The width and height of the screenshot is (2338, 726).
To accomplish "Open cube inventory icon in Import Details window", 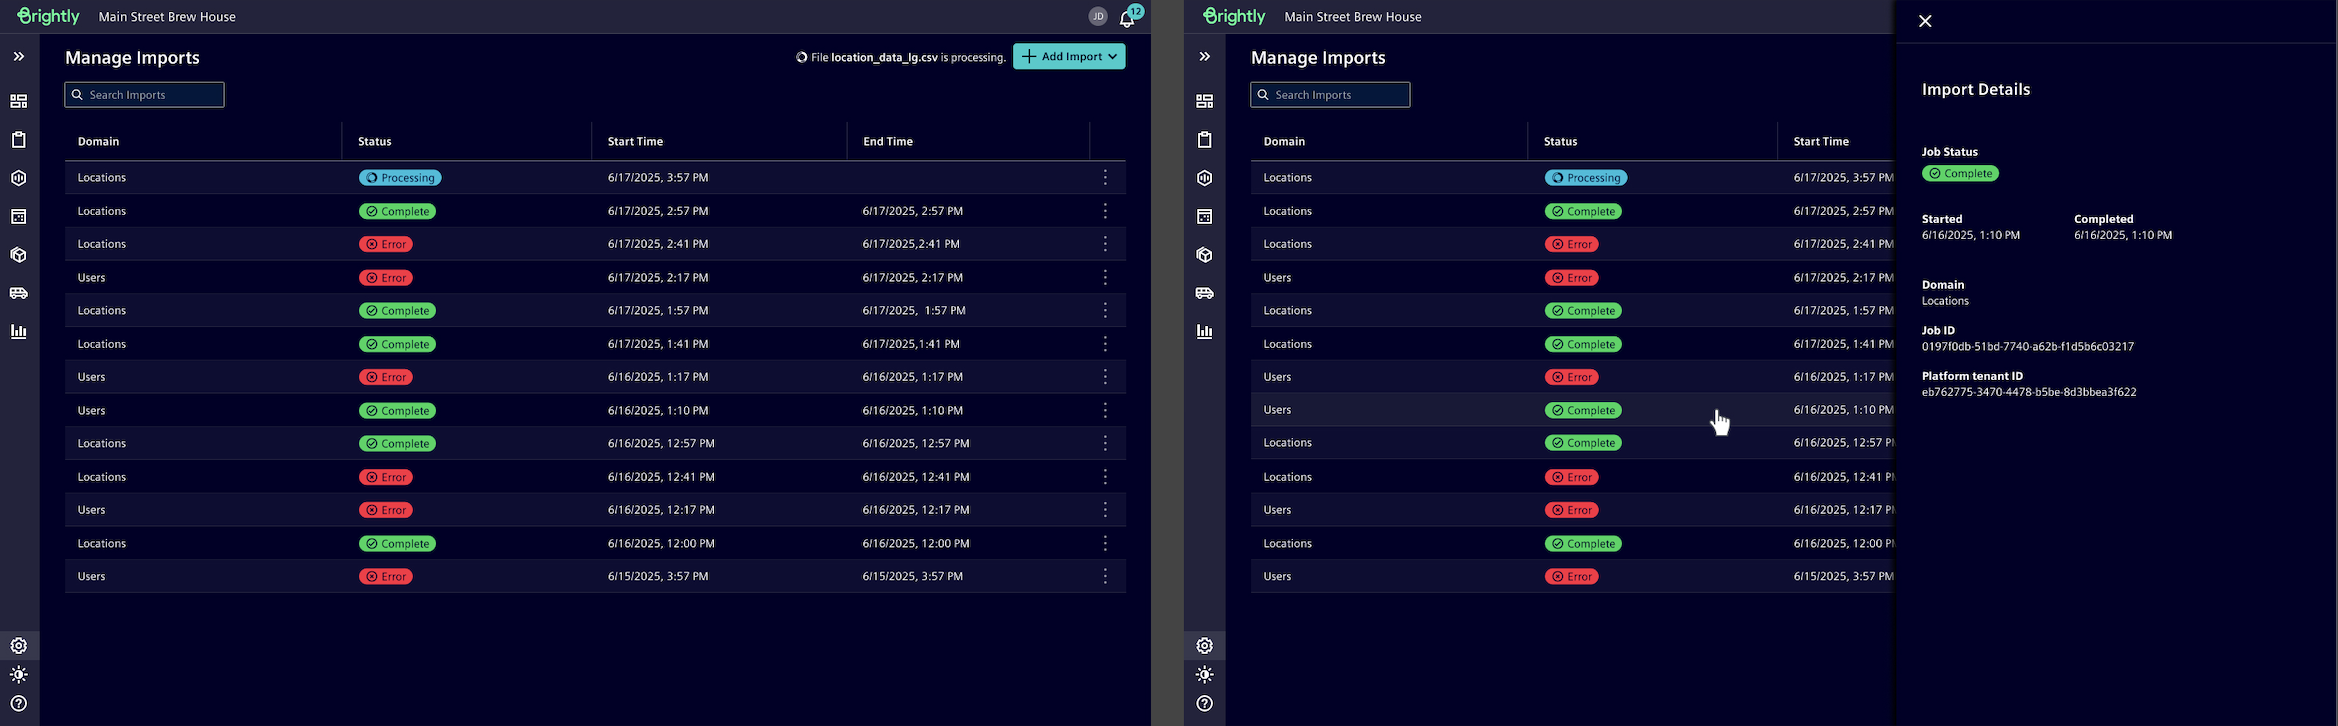I will pyautogui.click(x=1205, y=255).
